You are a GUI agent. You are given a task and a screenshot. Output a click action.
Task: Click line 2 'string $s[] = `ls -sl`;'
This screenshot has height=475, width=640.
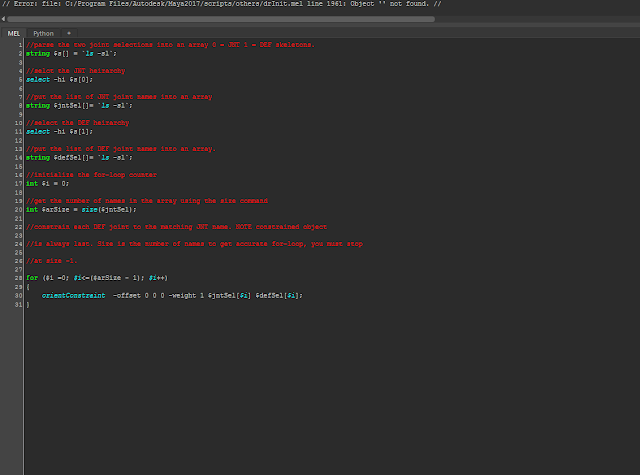(x=71, y=53)
